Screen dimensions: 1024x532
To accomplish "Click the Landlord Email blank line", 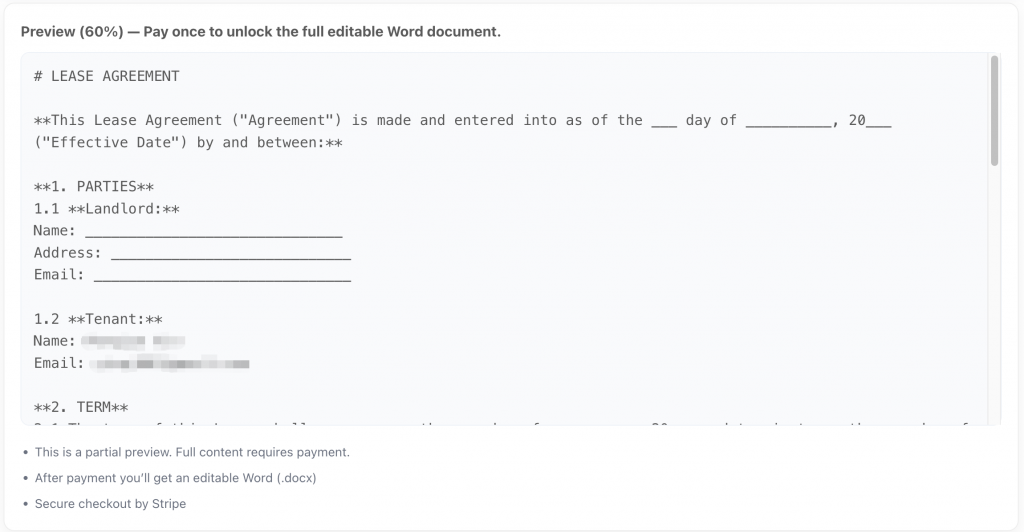I will (221, 275).
